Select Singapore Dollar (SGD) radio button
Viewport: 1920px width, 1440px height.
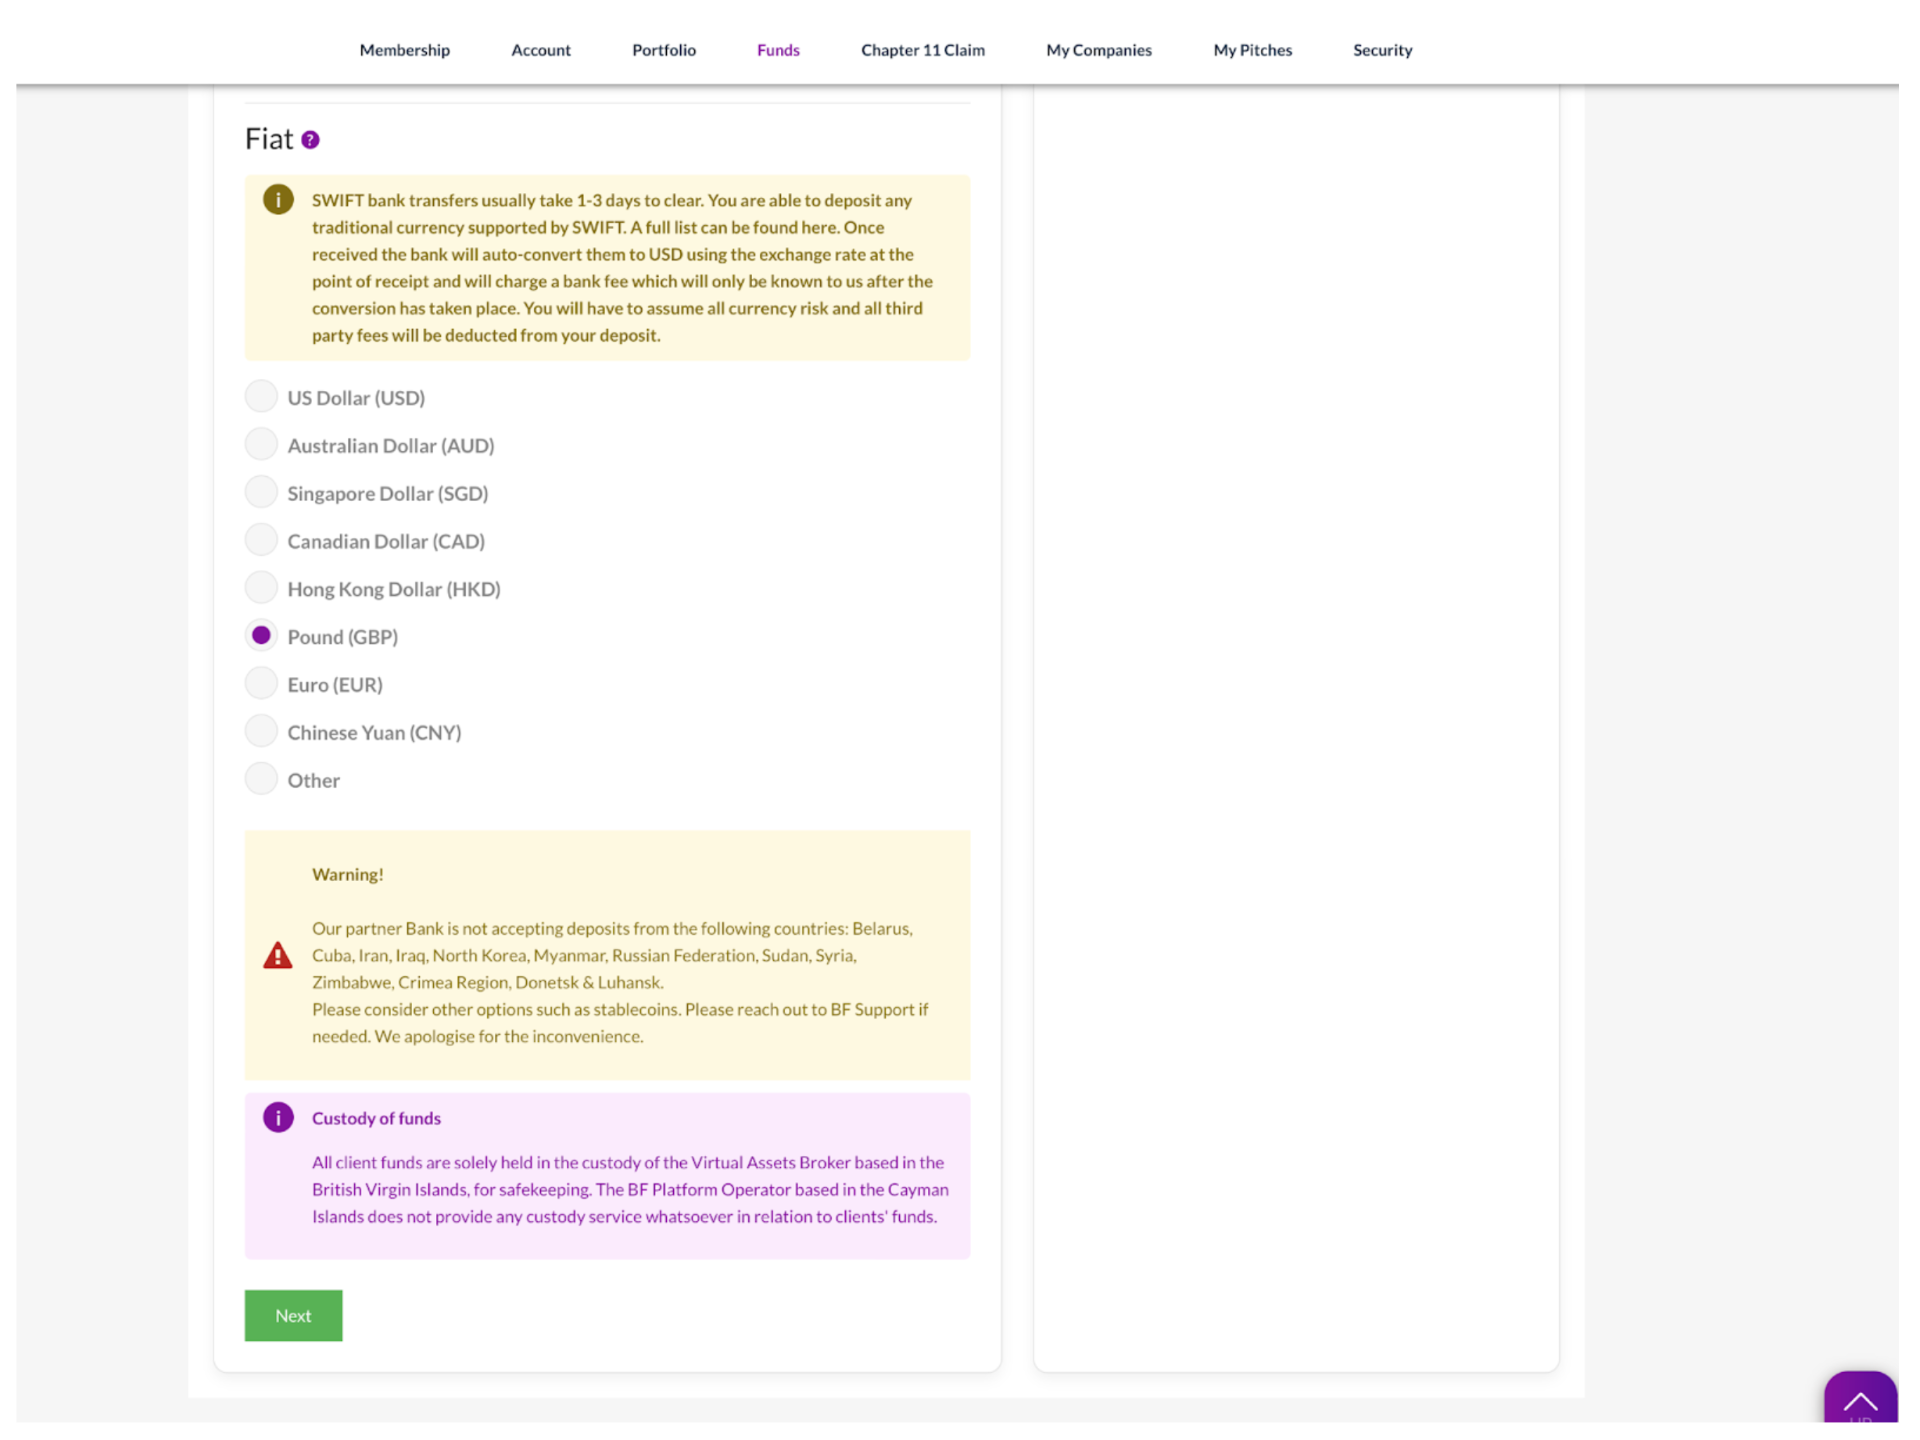(261, 492)
